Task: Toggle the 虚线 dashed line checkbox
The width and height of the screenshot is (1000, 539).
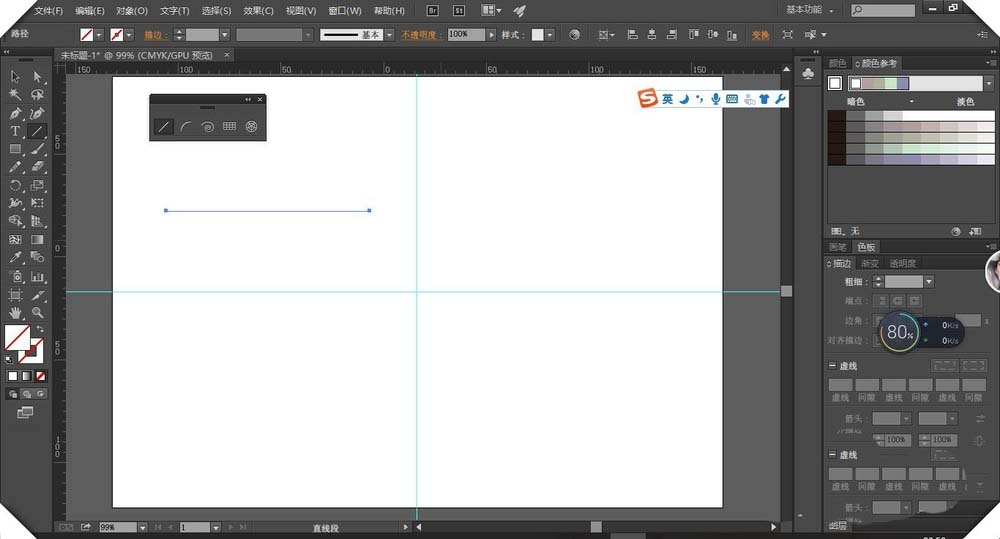Action: click(x=833, y=366)
